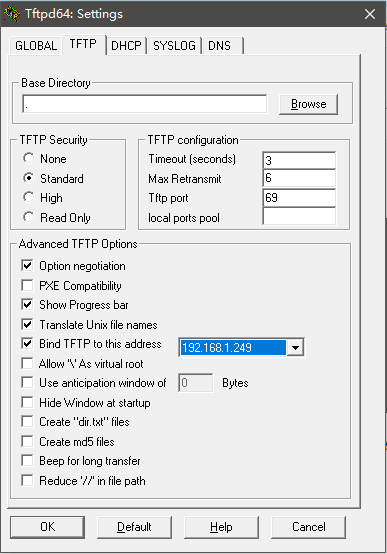387x554 pixels.
Task: Toggle Bind TFTP to this address checkbox
Action: tap(27, 343)
